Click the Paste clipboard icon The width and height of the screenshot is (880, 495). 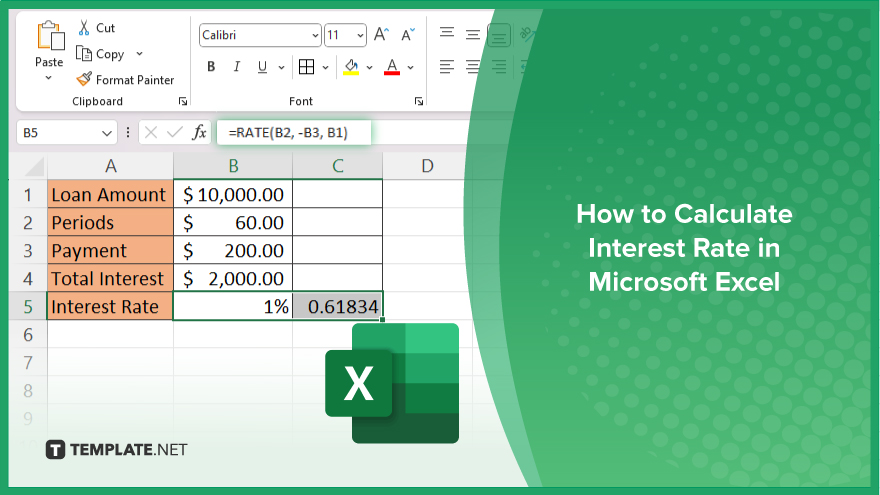[x=50, y=36]
